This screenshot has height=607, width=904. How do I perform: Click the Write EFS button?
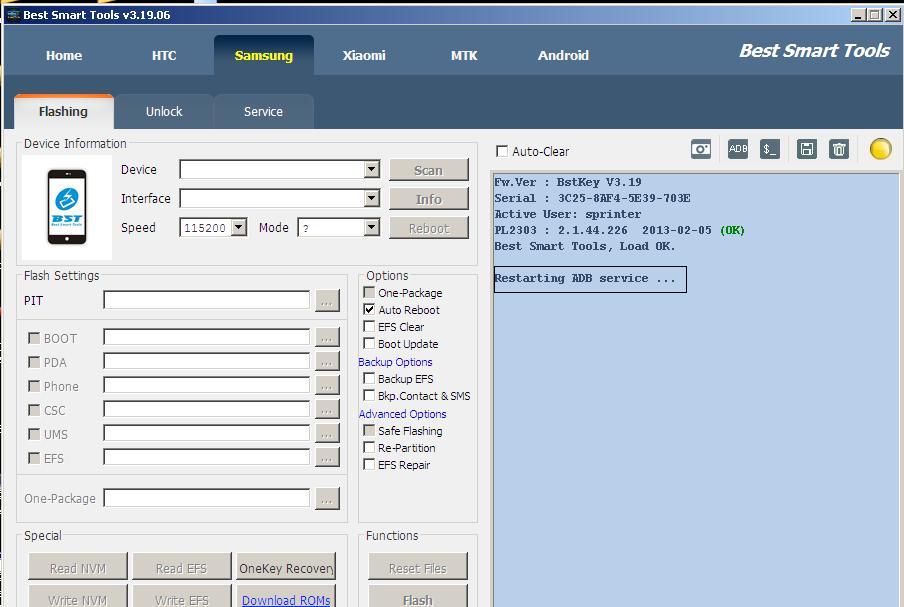point(182,597)
